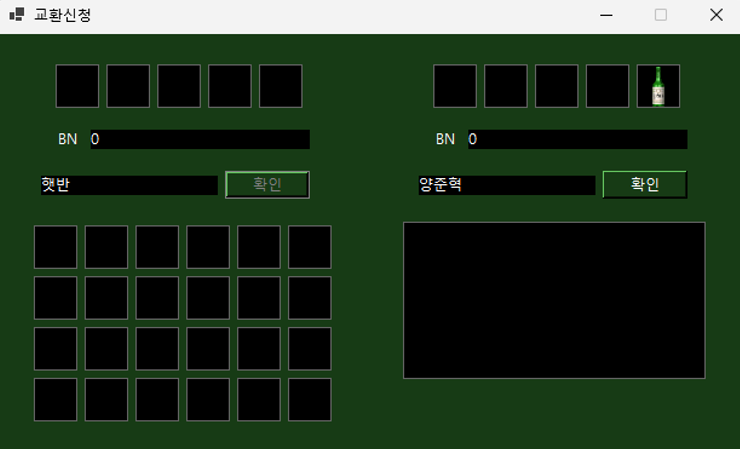This screenshot has height=449, width=740.
Task: Click the bottom-right slot of inventory grid
Action: point(310,399)
